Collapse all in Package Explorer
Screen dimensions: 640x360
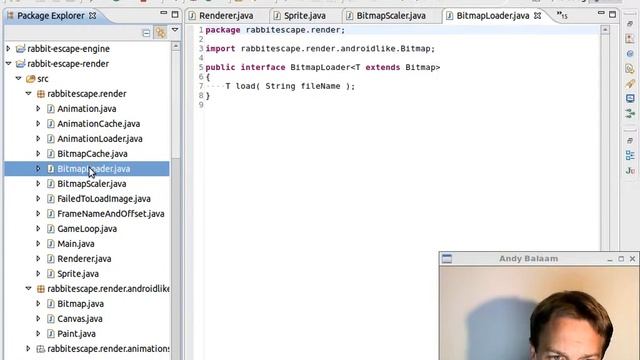pyautogui.click(x=146, y=33)
